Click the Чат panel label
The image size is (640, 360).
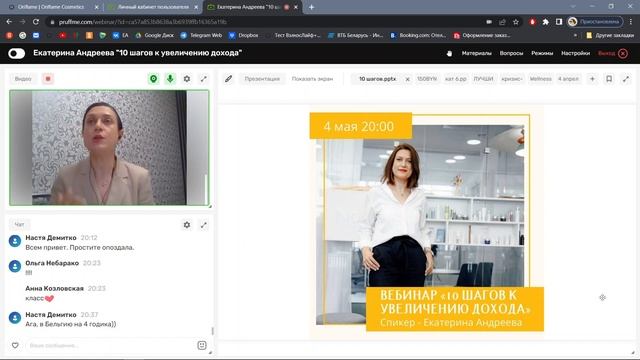[19, 224]
